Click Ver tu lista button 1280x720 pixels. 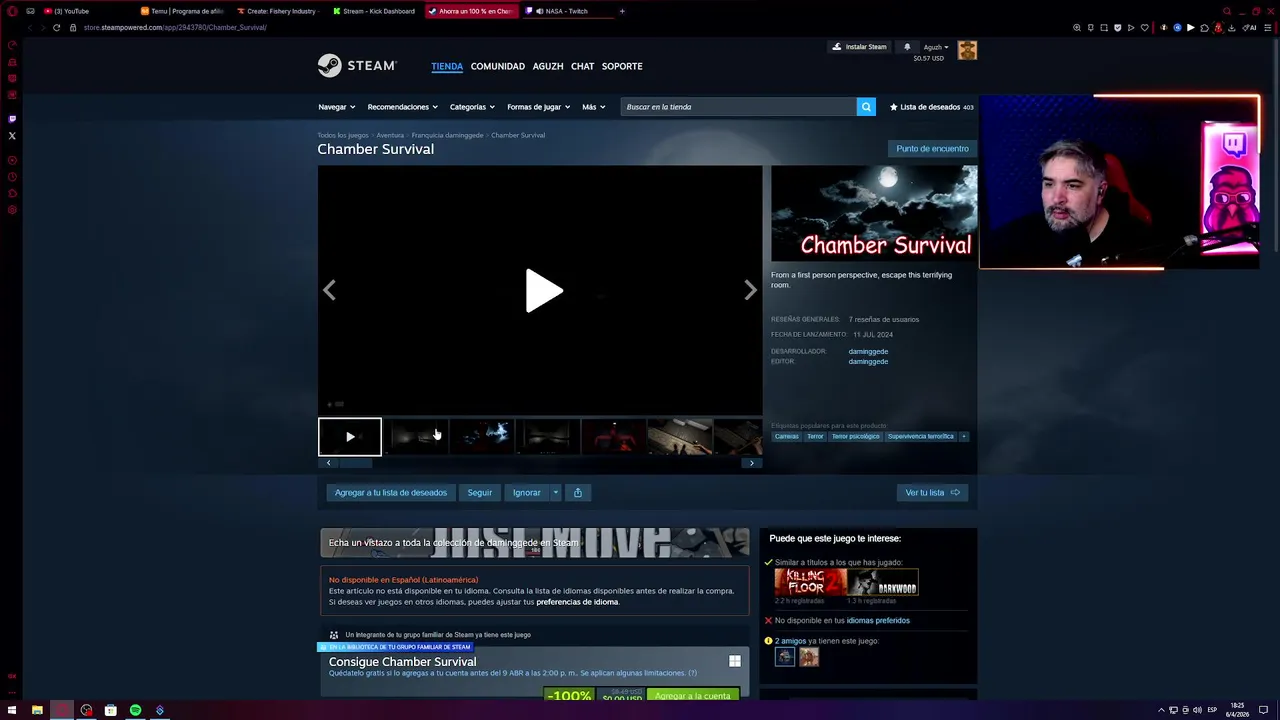pos(932,492)
